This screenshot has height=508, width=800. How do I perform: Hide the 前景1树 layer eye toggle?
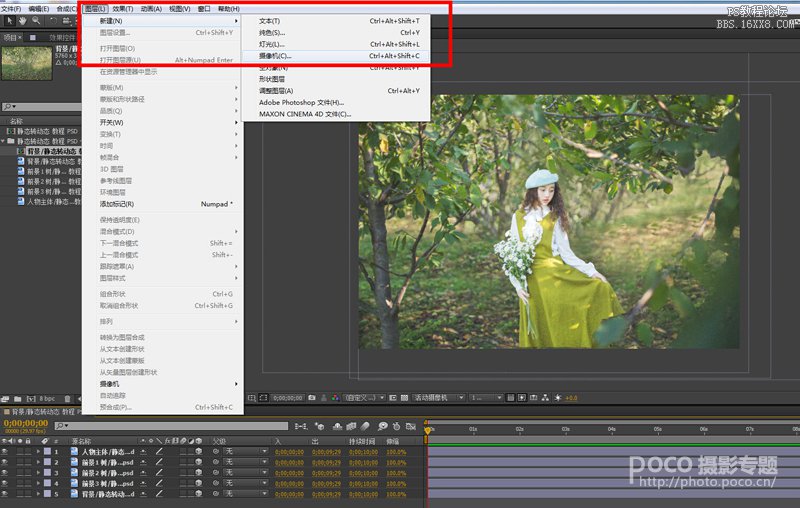coord(5,462)
